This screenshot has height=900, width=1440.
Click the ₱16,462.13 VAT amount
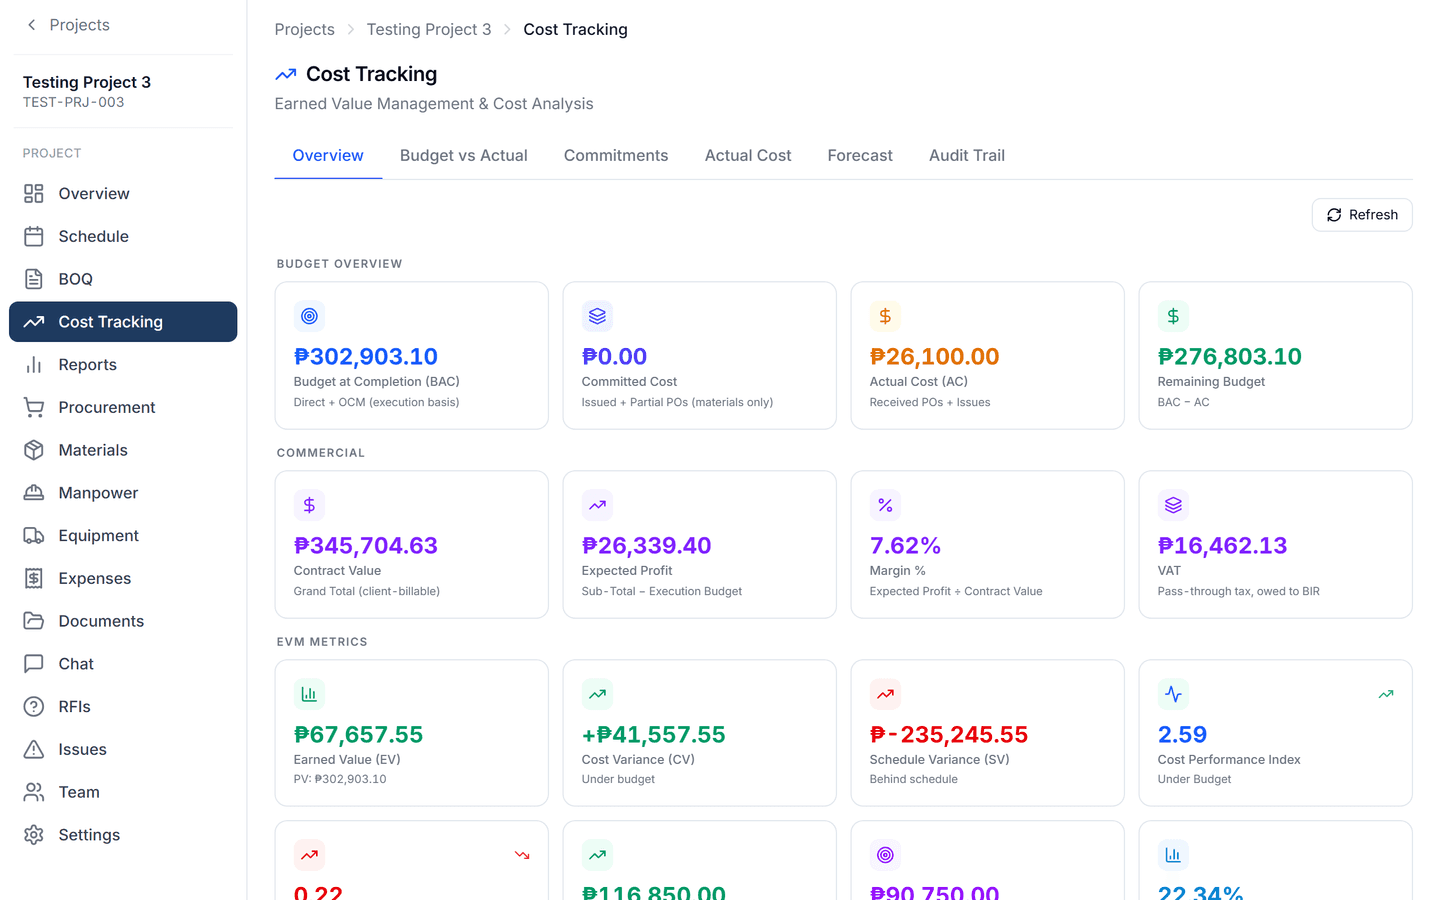pyautogui.click(x=1223, y=546)
